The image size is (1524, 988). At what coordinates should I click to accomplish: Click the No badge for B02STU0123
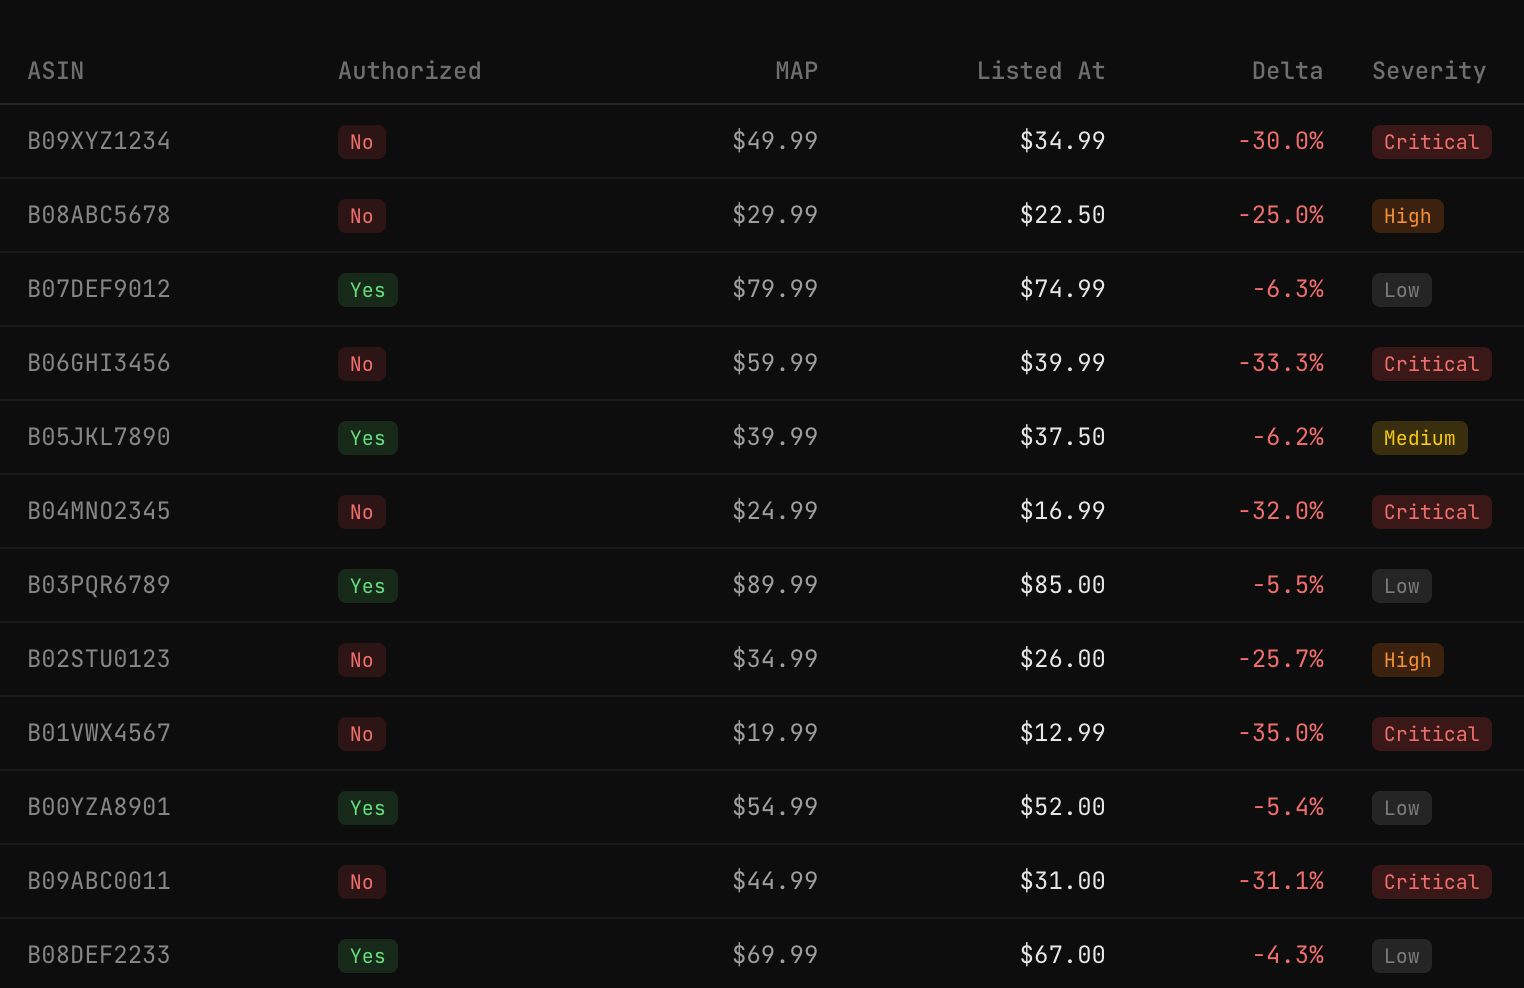click(x=361, y=660)
